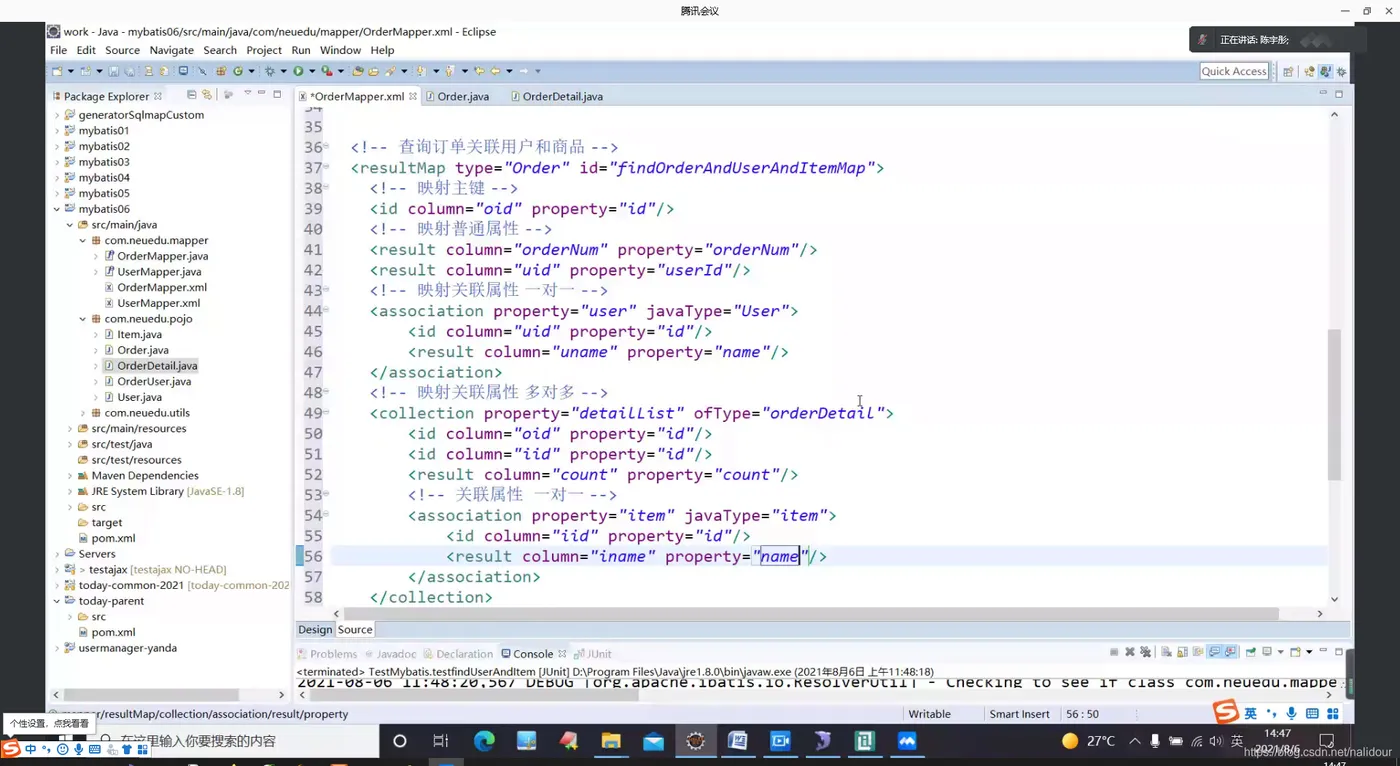The width and height of the screenshot is (1400, 766).
Task: Click the Cortana circle taskbar icon
Action: click(400, 741)
